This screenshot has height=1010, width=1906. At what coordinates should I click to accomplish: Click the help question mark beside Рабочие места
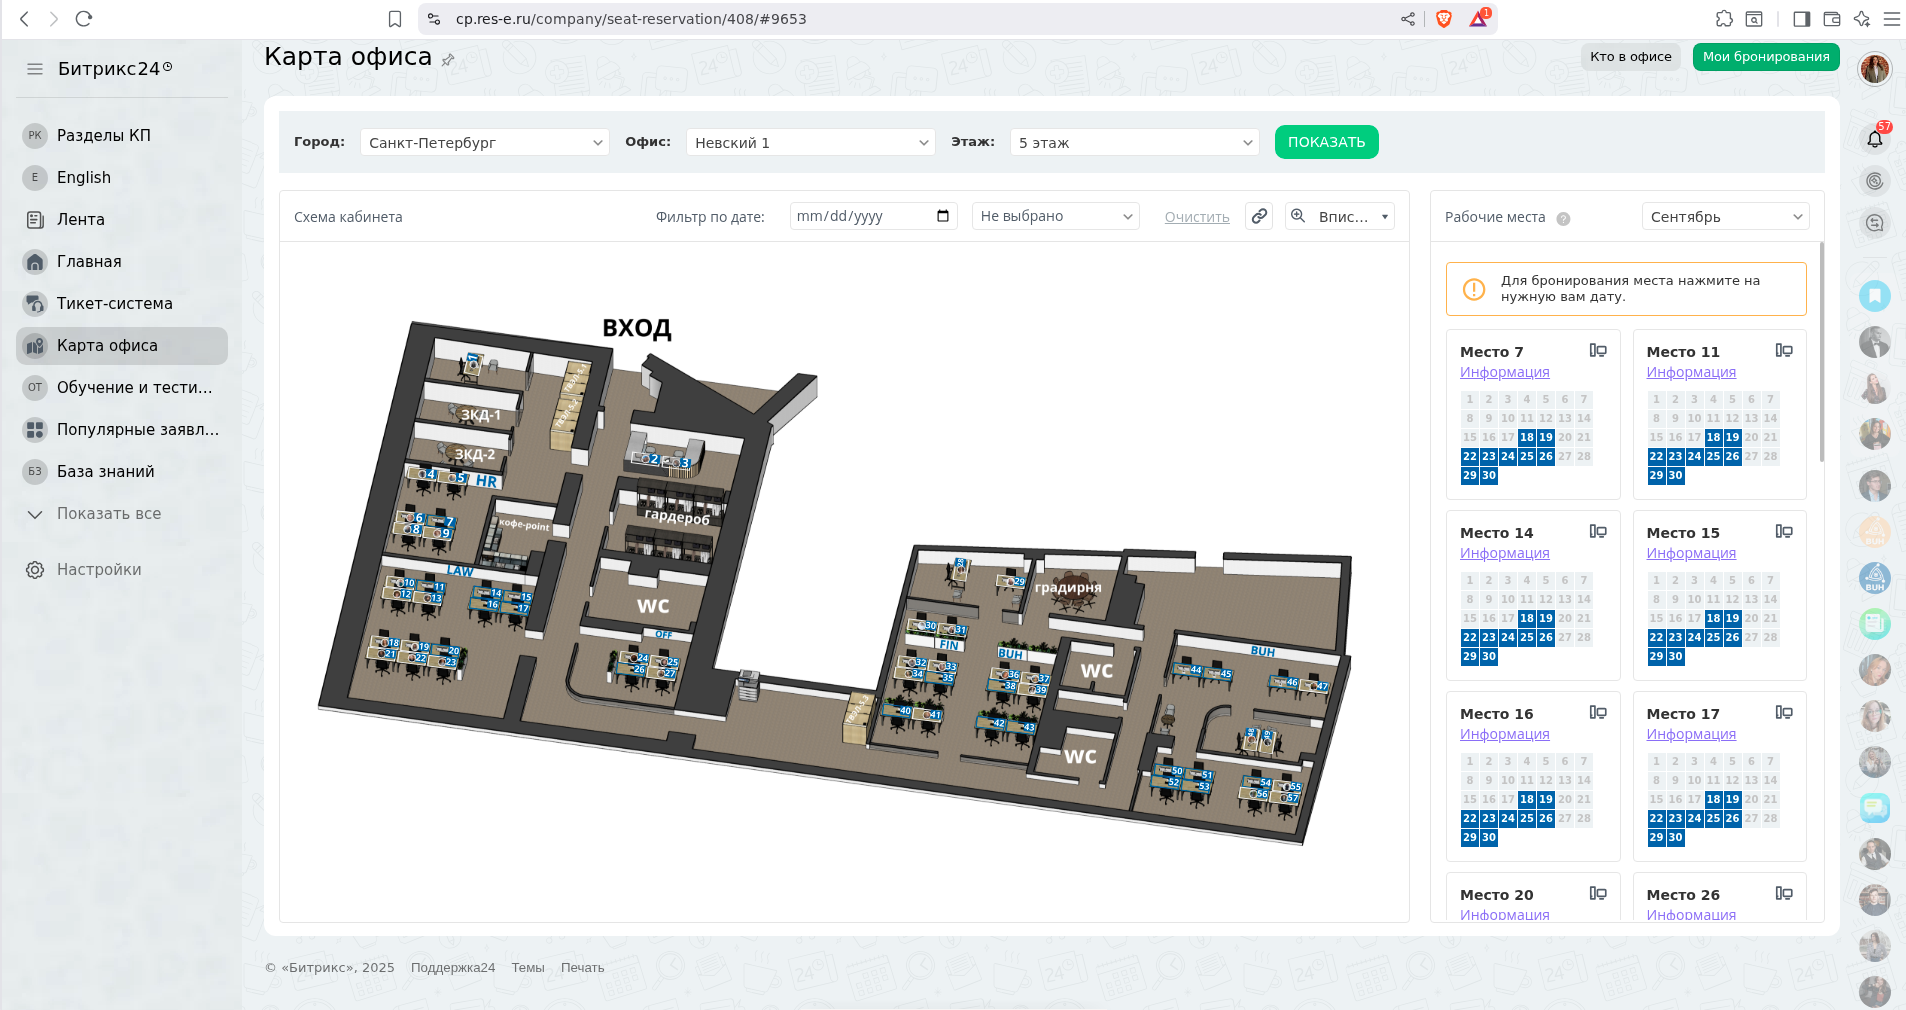(x=1563, y=218)
